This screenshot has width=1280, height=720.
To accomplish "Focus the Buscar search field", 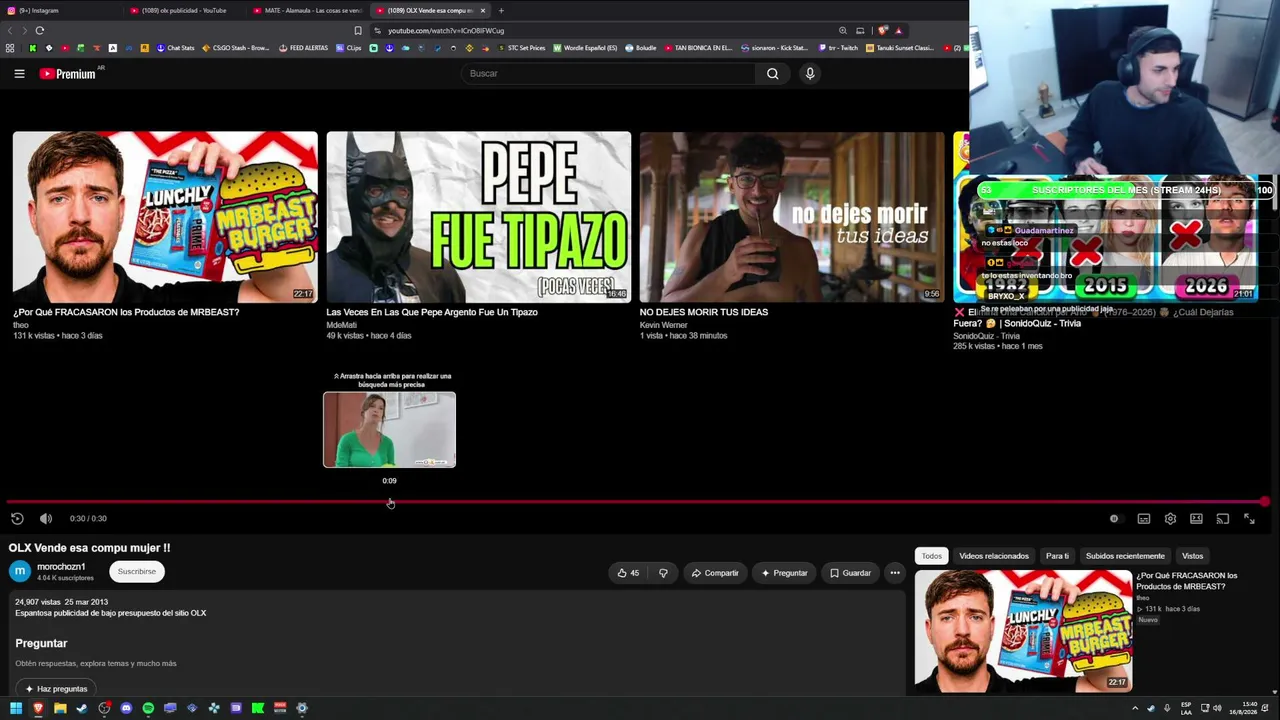I will [610, 73].
